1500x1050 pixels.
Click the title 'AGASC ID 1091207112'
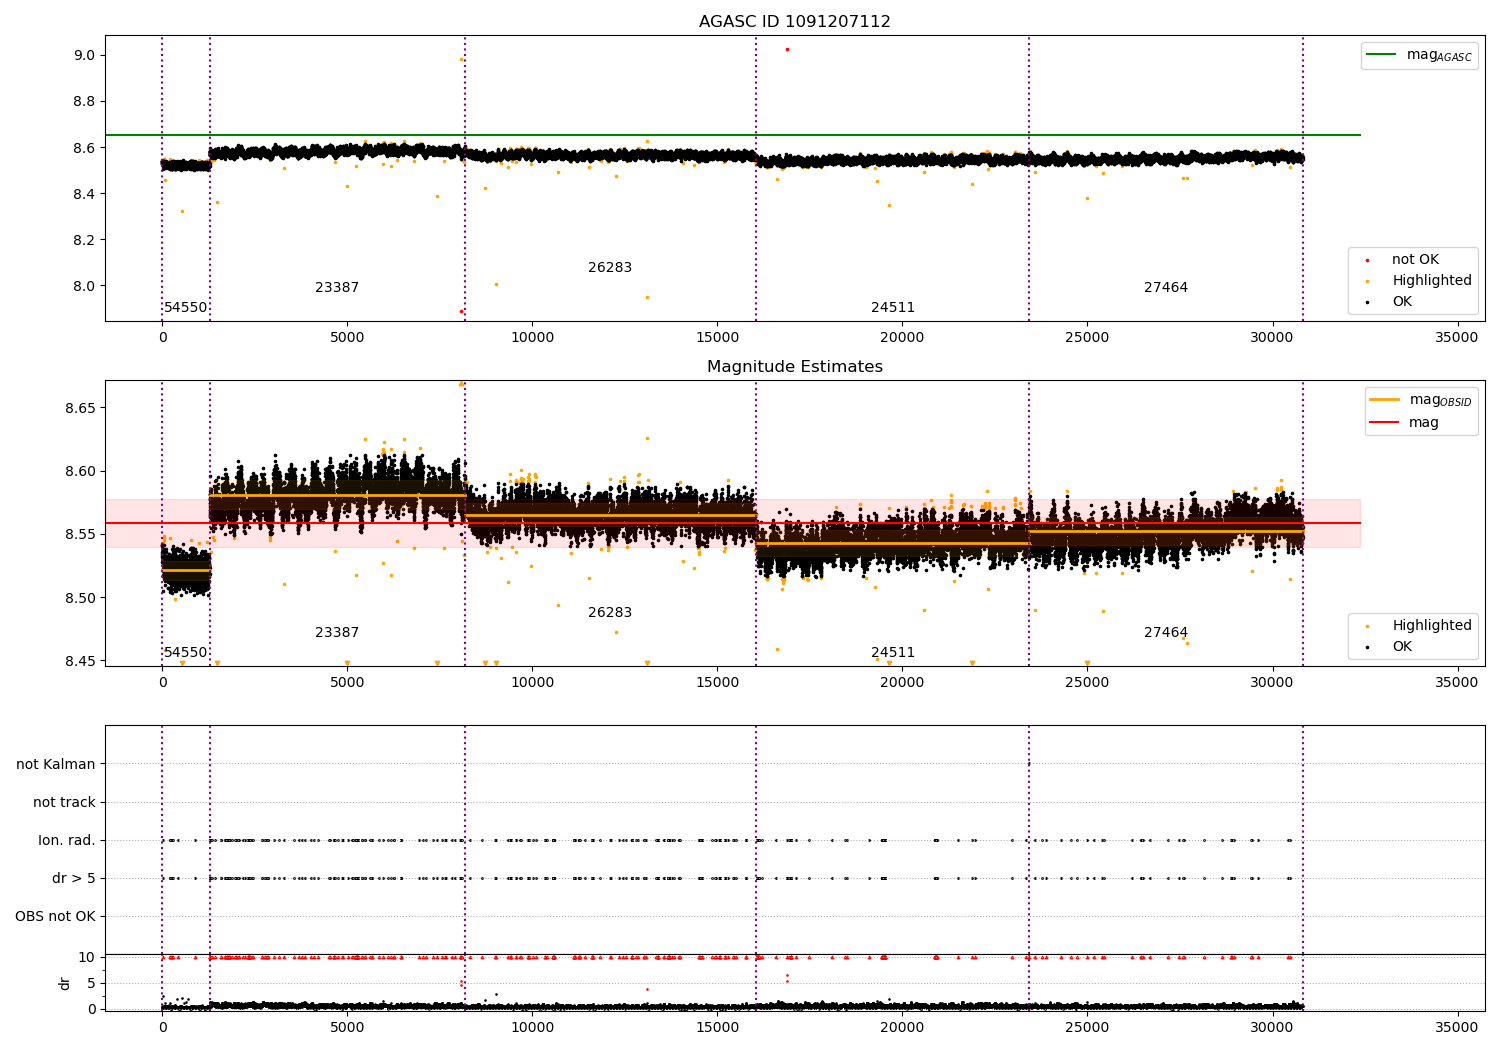[794, 22]
